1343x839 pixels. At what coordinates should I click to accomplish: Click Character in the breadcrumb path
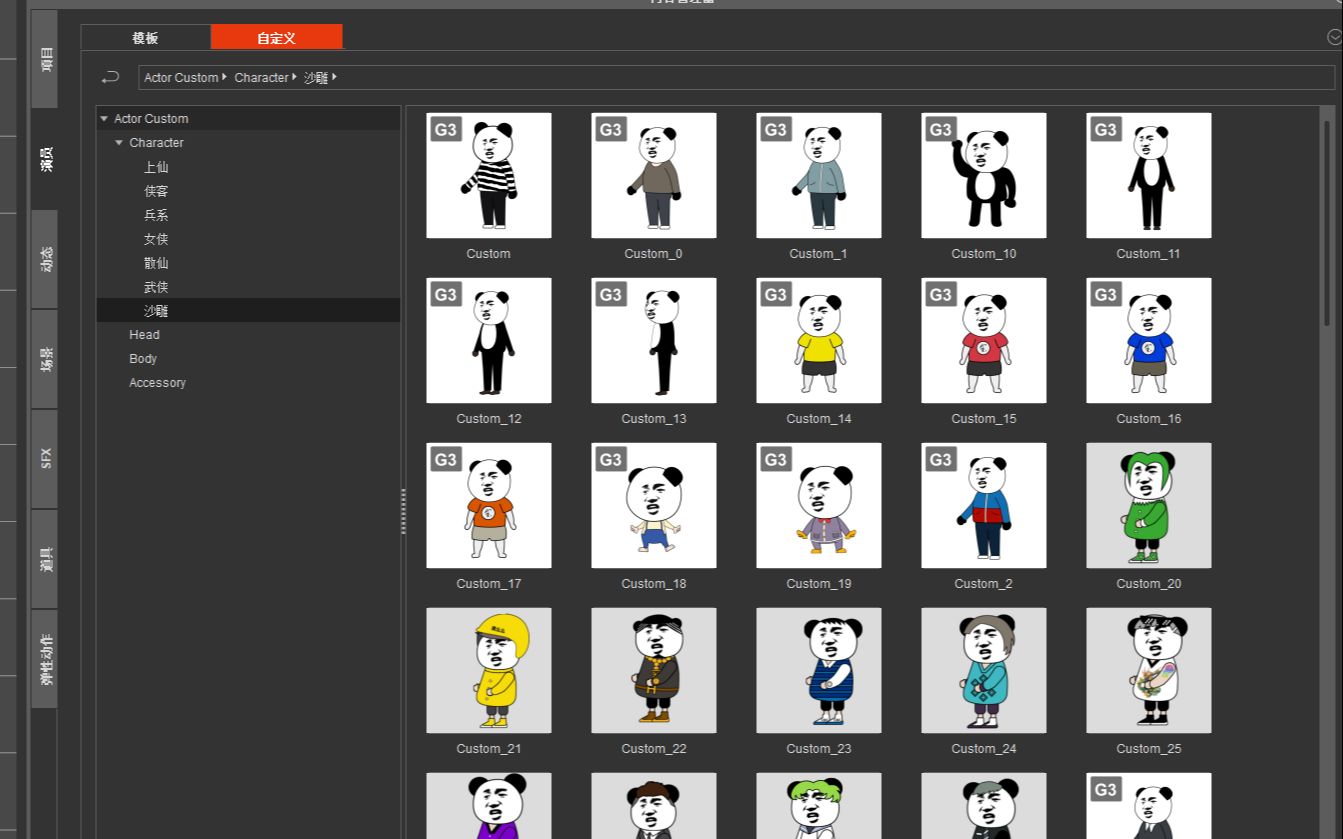261,77
